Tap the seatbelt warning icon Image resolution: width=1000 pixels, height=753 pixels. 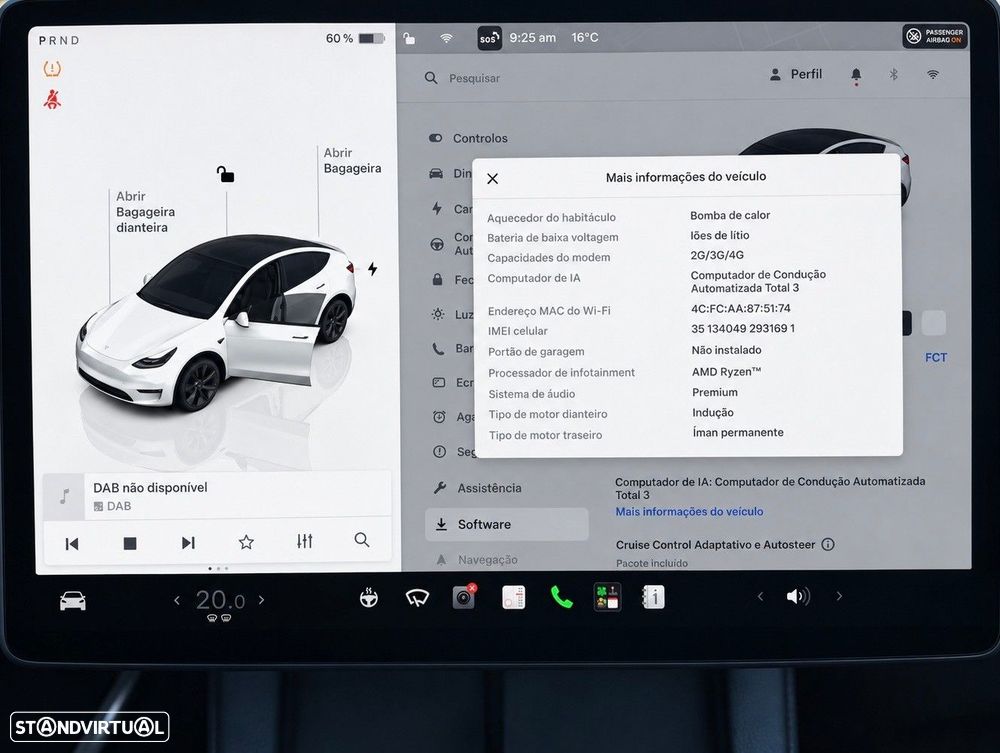pyautogui.click(x=52, y=99)
